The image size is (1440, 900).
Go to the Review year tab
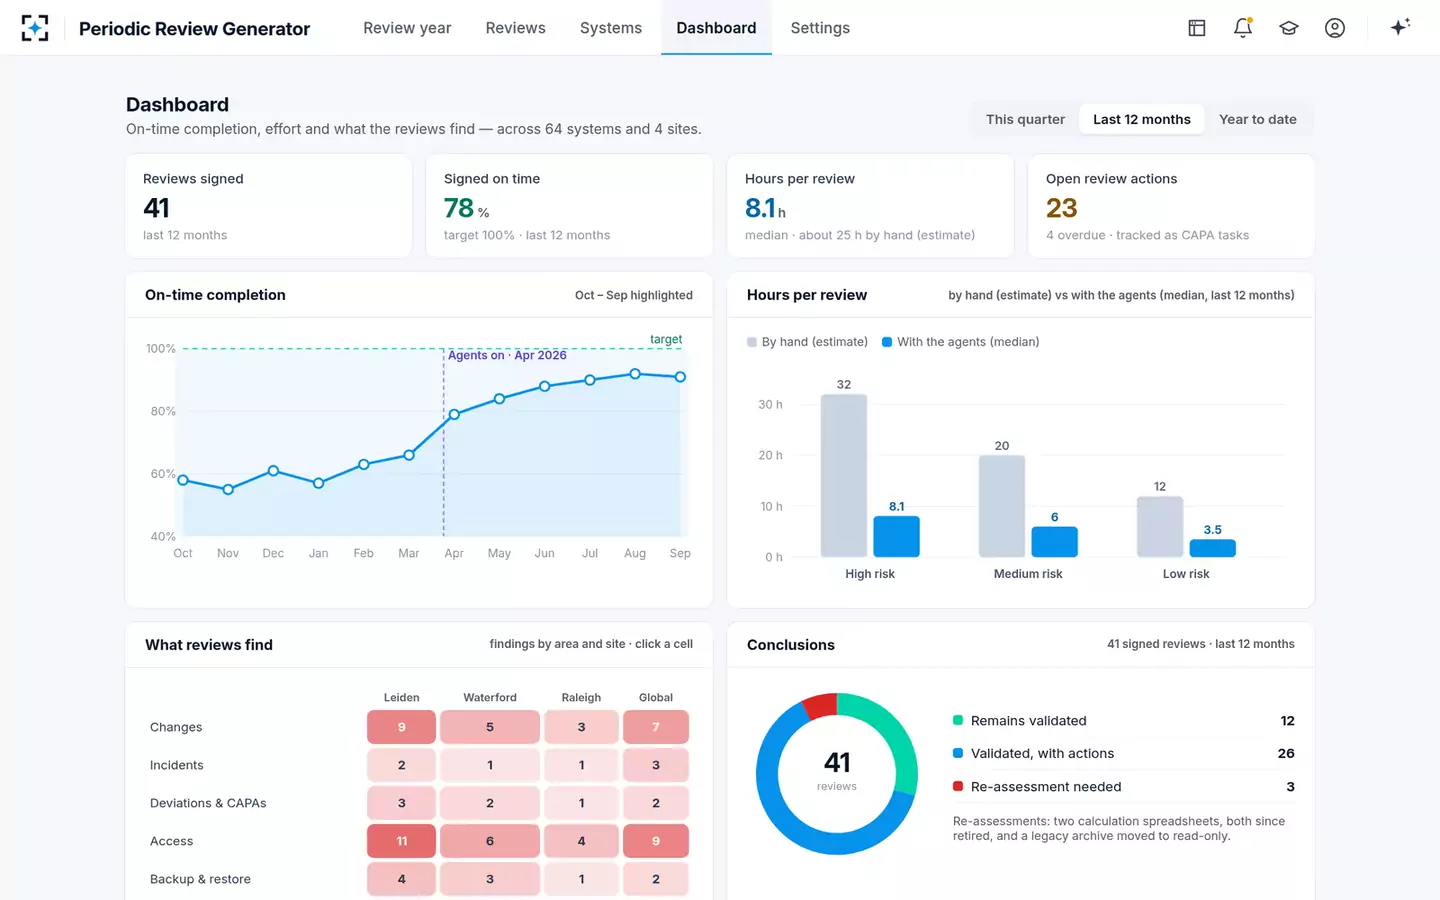(x=407, y=28)
